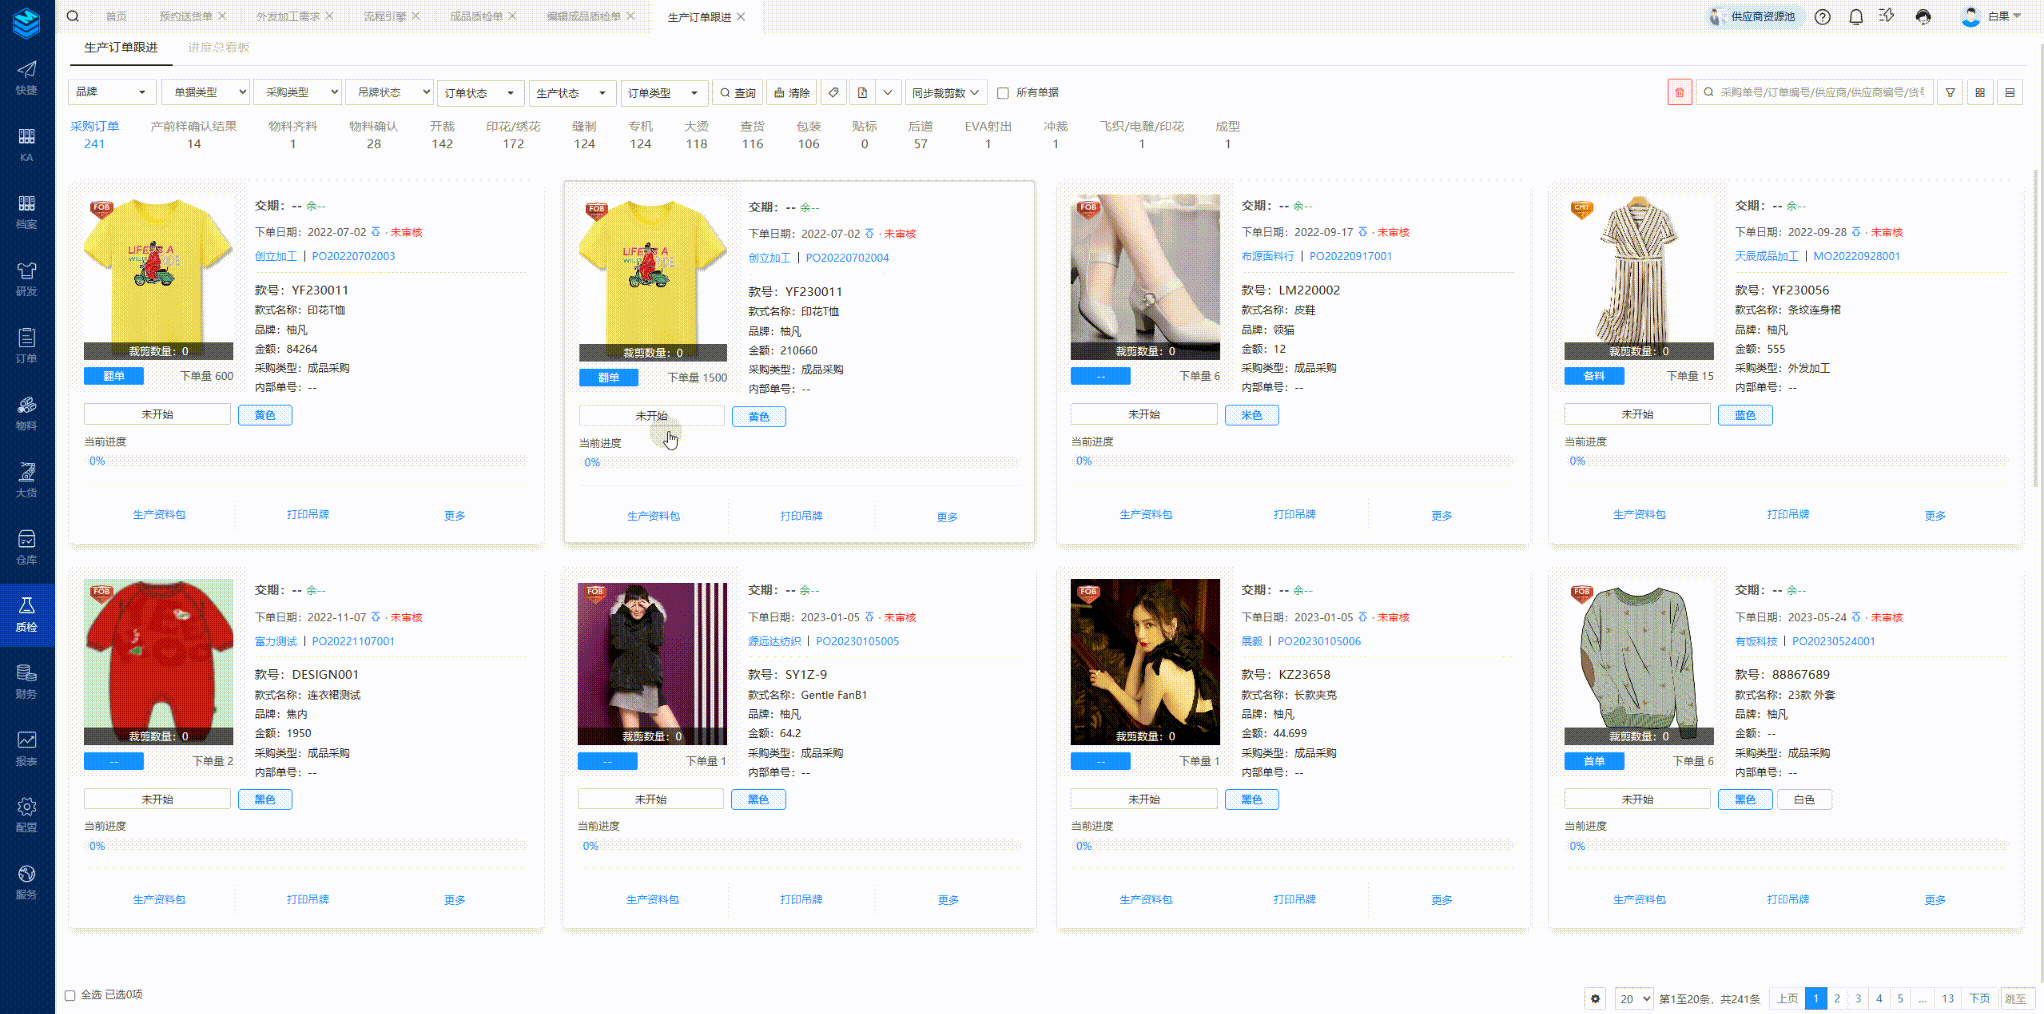
Task: Open the 报表 reports sidebar icon
Action: pyautogui.click(x=27, y=747)
